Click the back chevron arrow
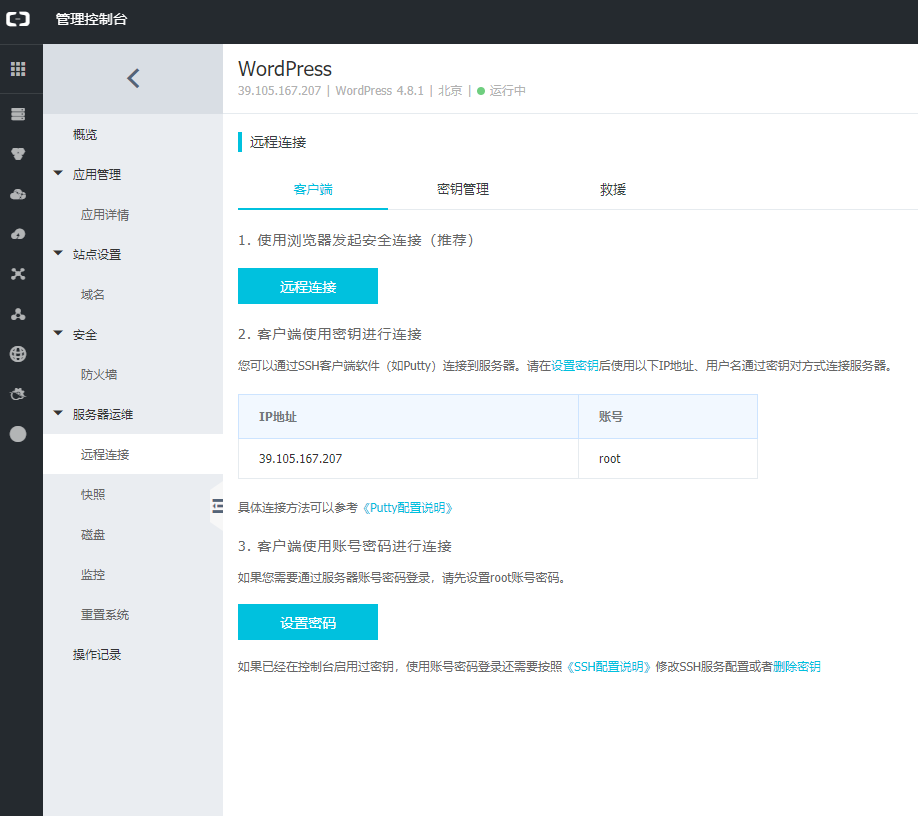The image size is (918, 816). point(133,78)
